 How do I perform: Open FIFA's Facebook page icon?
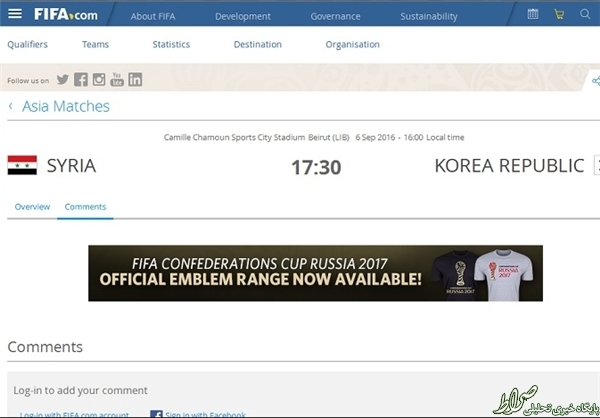[81, 80]
